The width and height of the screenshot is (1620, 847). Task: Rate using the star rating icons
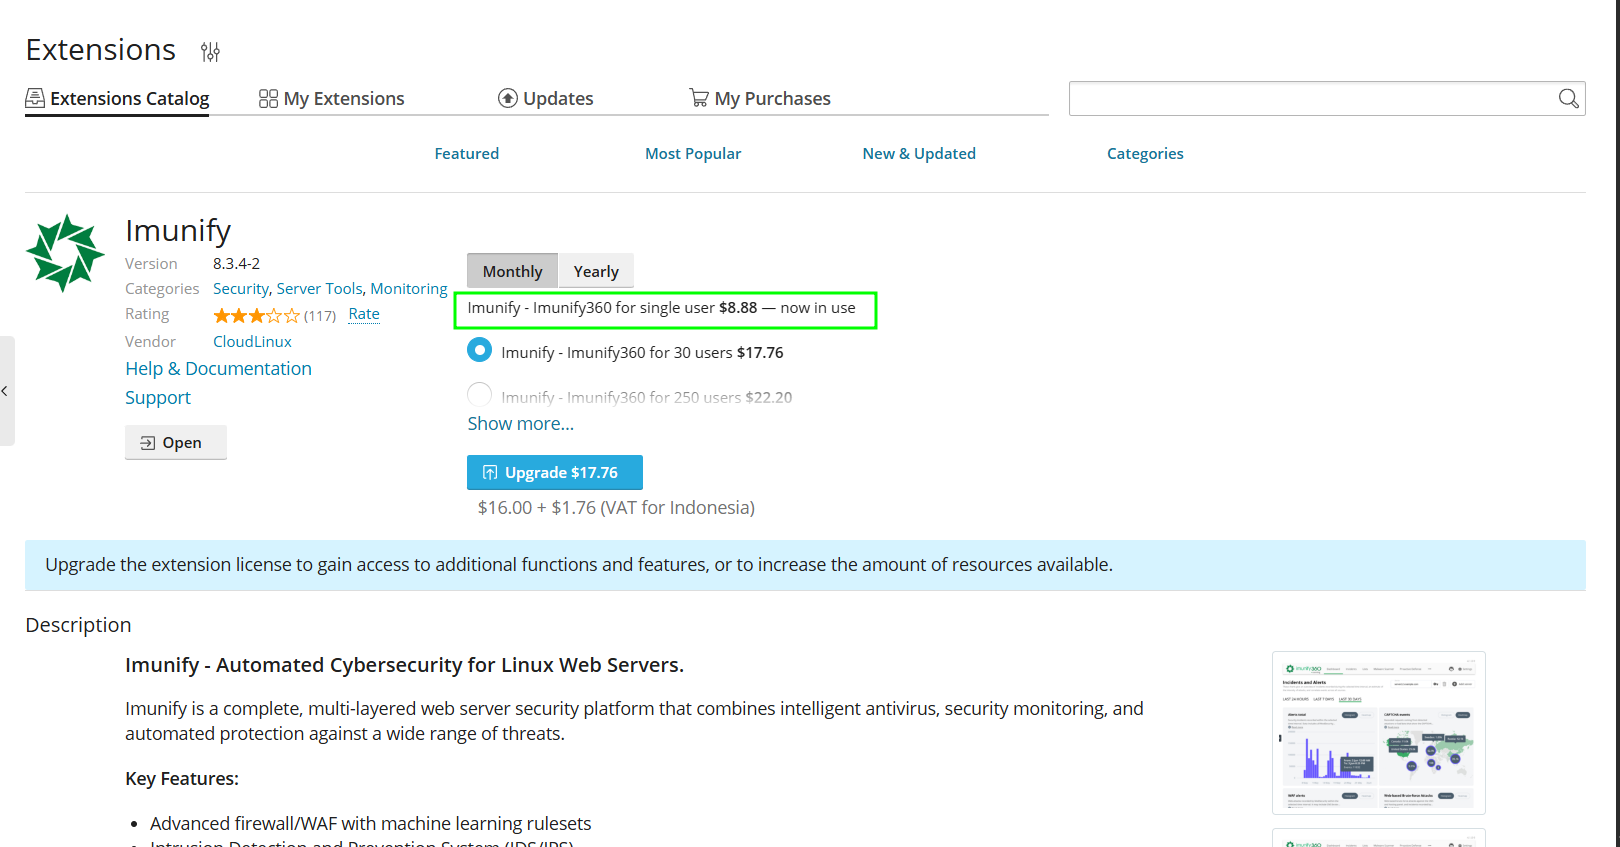(x=256, y=315)
